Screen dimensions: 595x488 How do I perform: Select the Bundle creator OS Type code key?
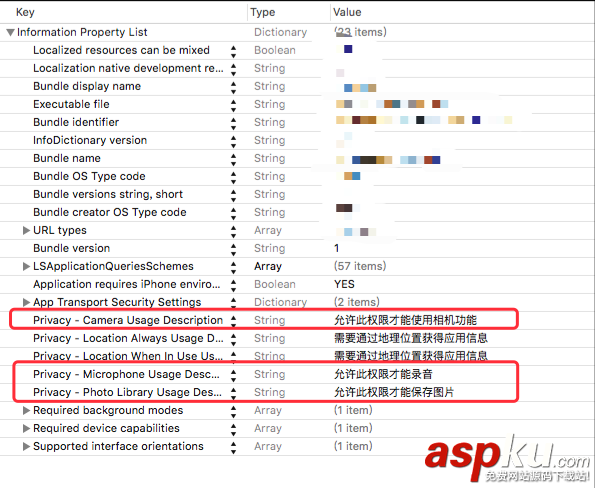point(110,212)
